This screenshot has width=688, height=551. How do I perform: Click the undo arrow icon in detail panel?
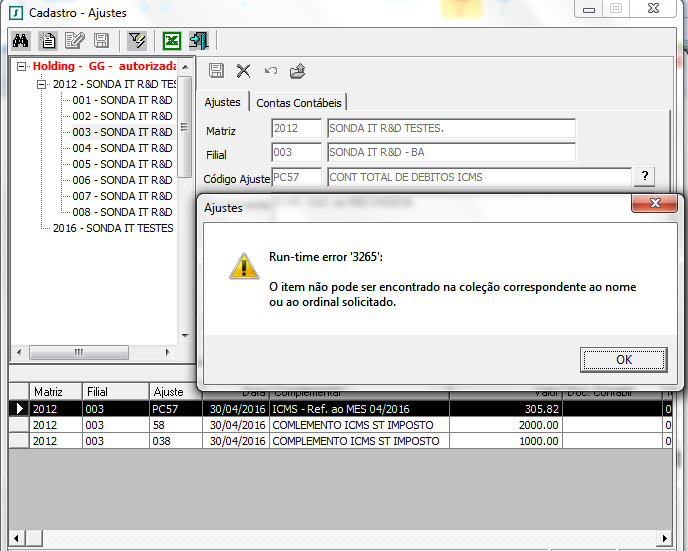pyautogui.click(x=271, y=71)
